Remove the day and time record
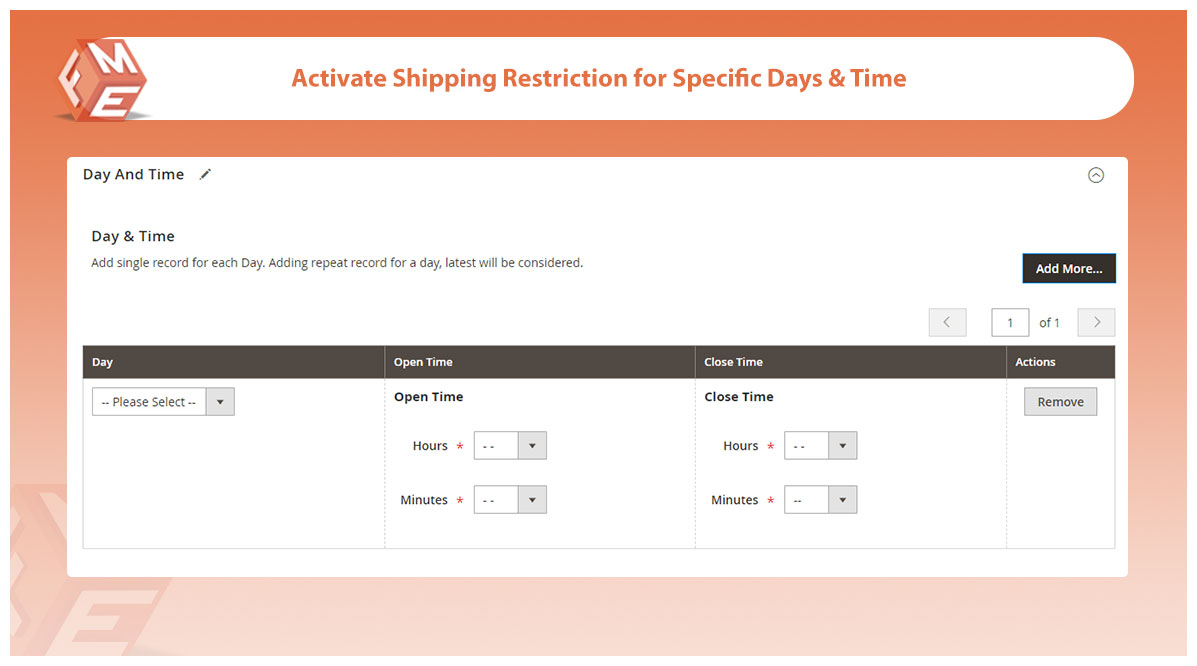Image resolution: width=1197 pixels, height=666 pixels. click(1060, 402)
